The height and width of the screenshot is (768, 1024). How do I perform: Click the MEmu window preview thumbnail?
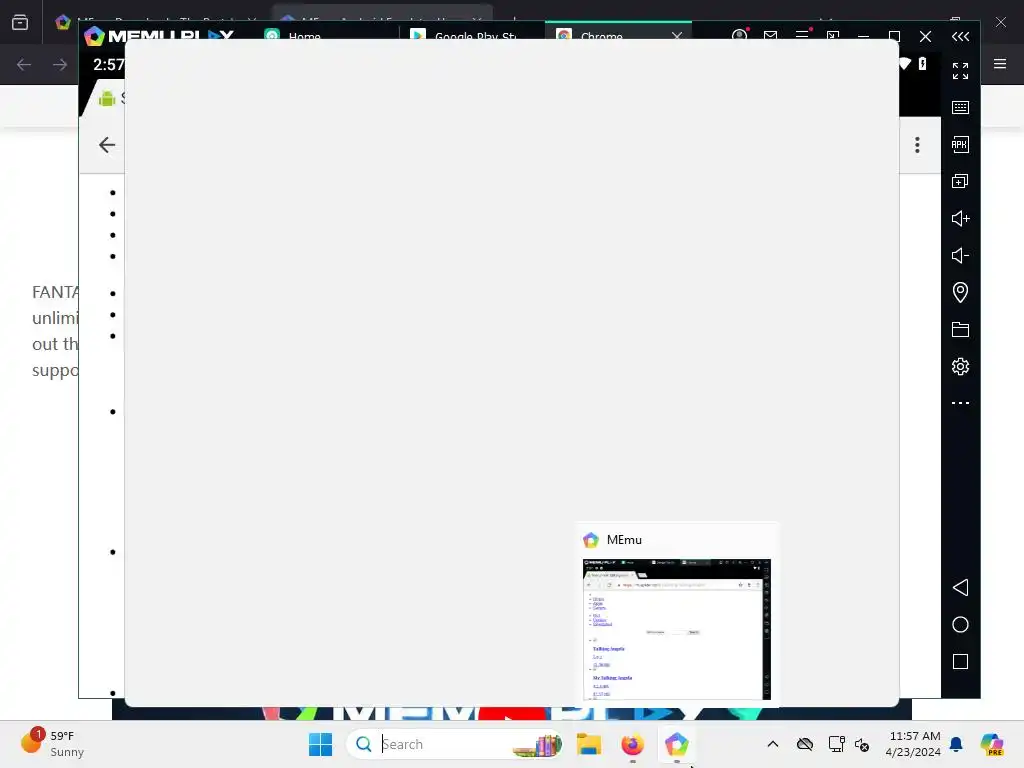[x=677, y=629]
